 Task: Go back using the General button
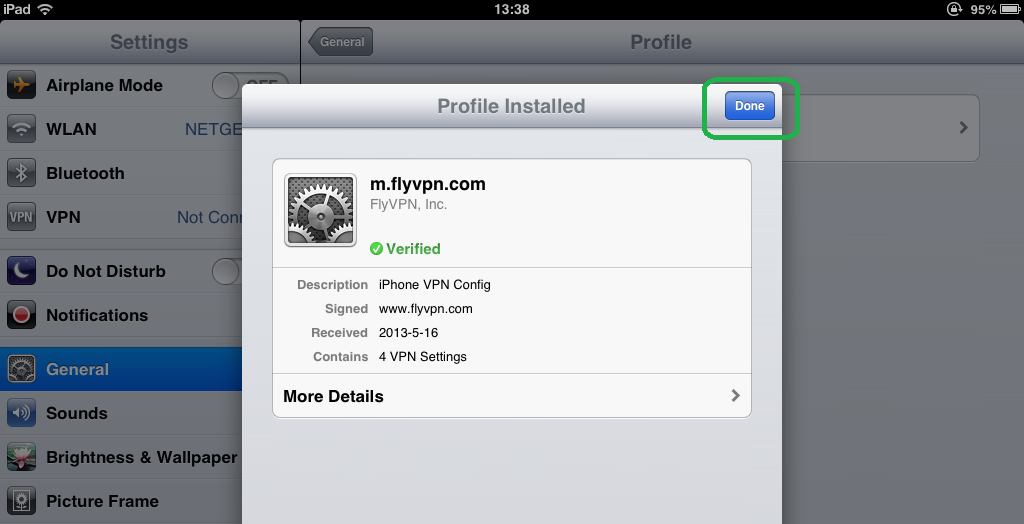(x=341, y=42)
